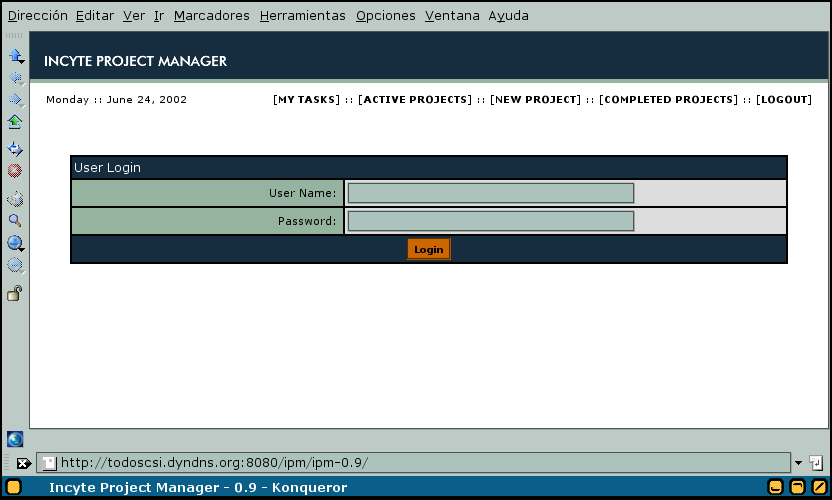832x500 pixels.
Task: Open the Opciones menu
Action: [386, 16]
